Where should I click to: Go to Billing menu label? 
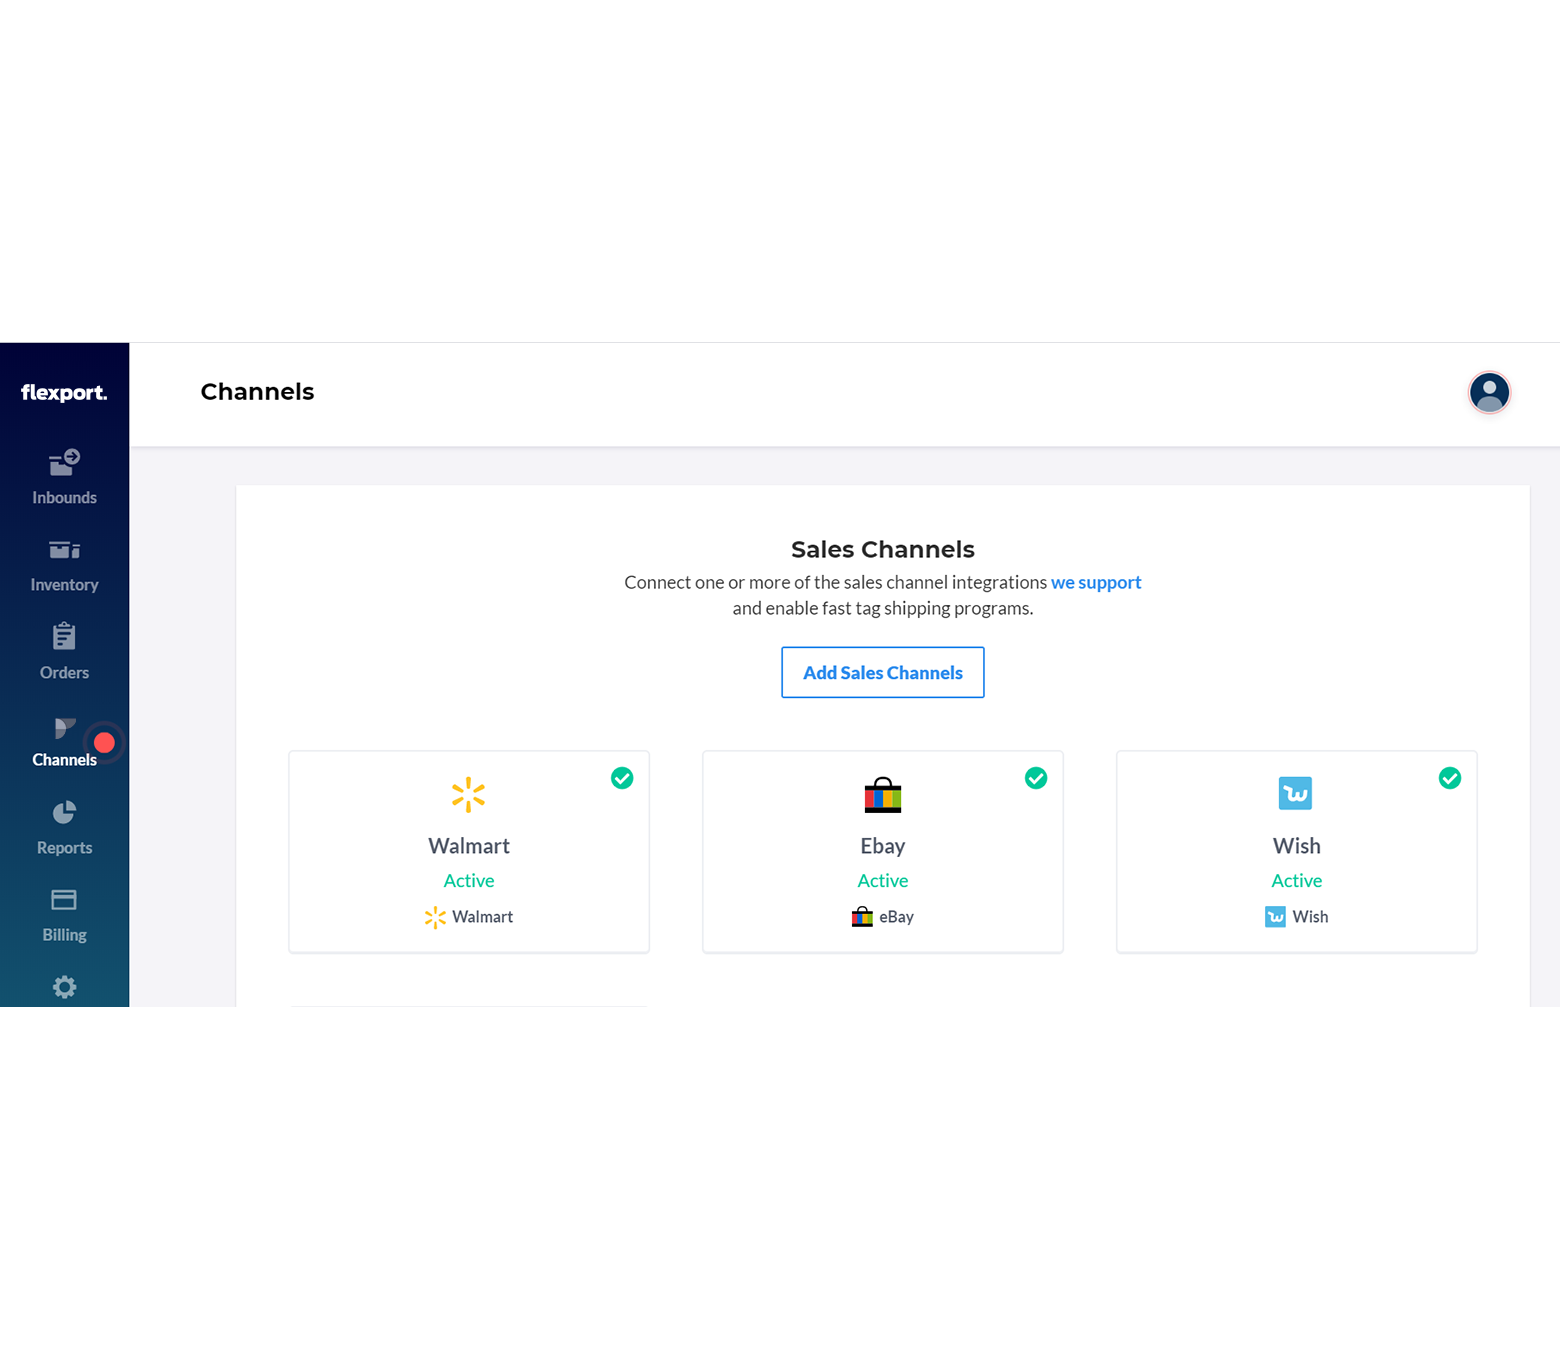(x=64, y=935)
